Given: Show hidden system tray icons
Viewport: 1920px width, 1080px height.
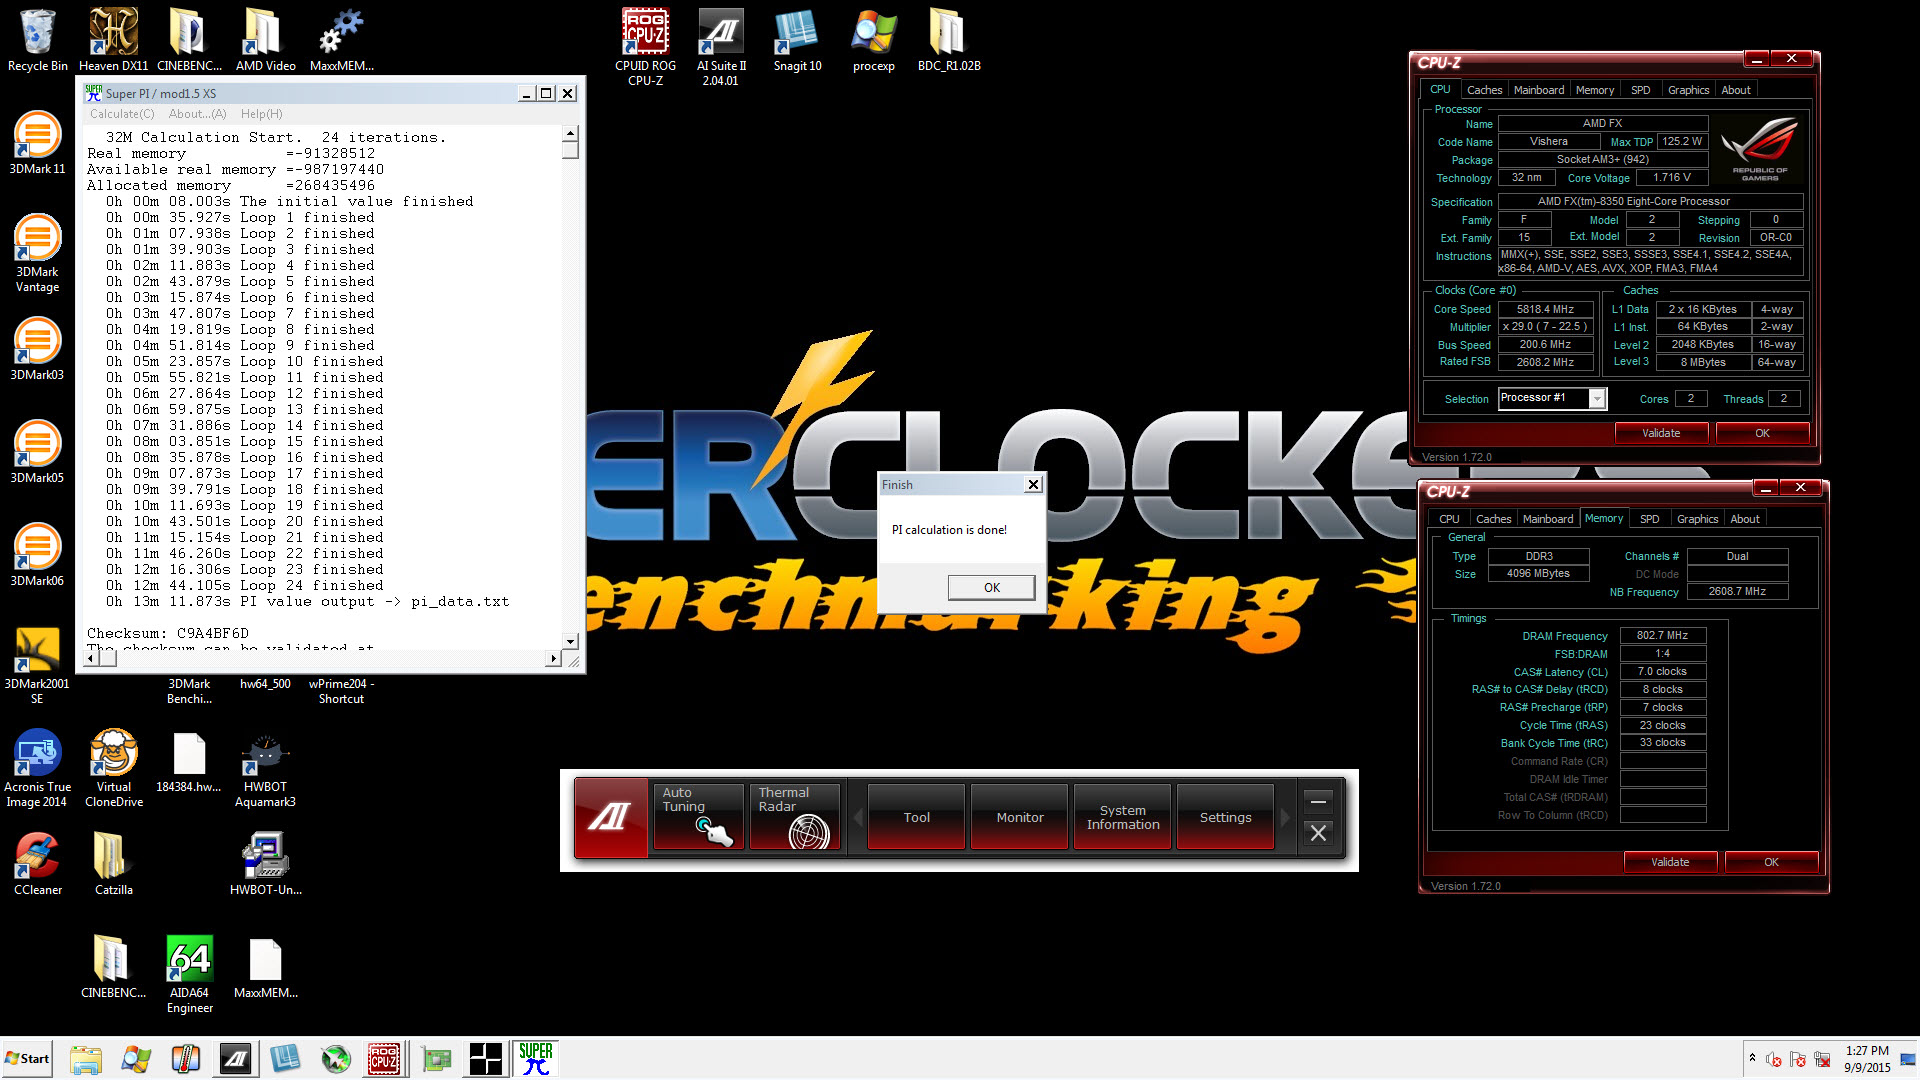Looking at the screenshot, I should click(1751, 1058).
